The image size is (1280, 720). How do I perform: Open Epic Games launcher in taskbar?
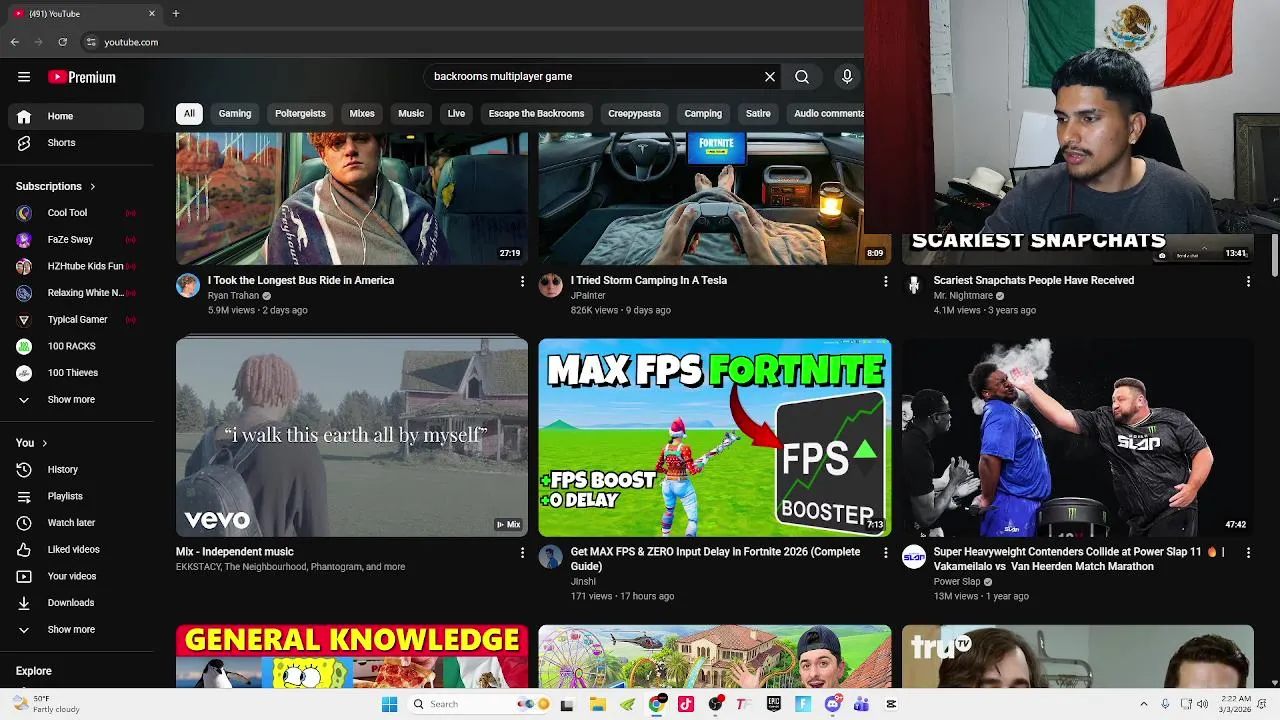[x=774, y=704]
